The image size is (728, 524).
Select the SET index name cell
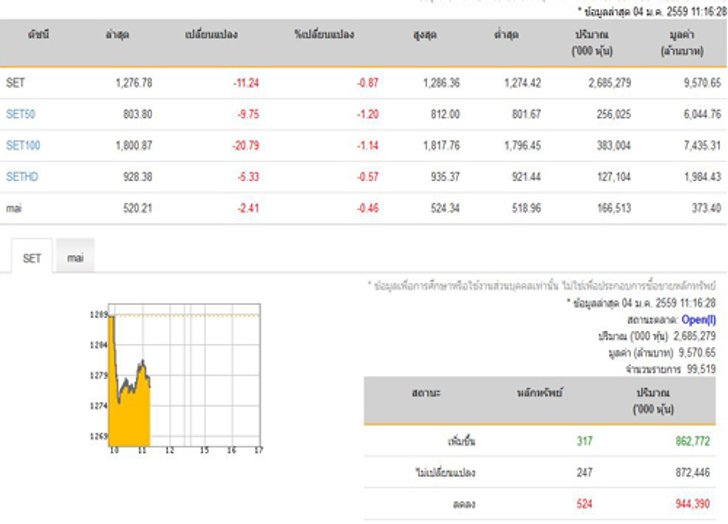coord(15,83)
